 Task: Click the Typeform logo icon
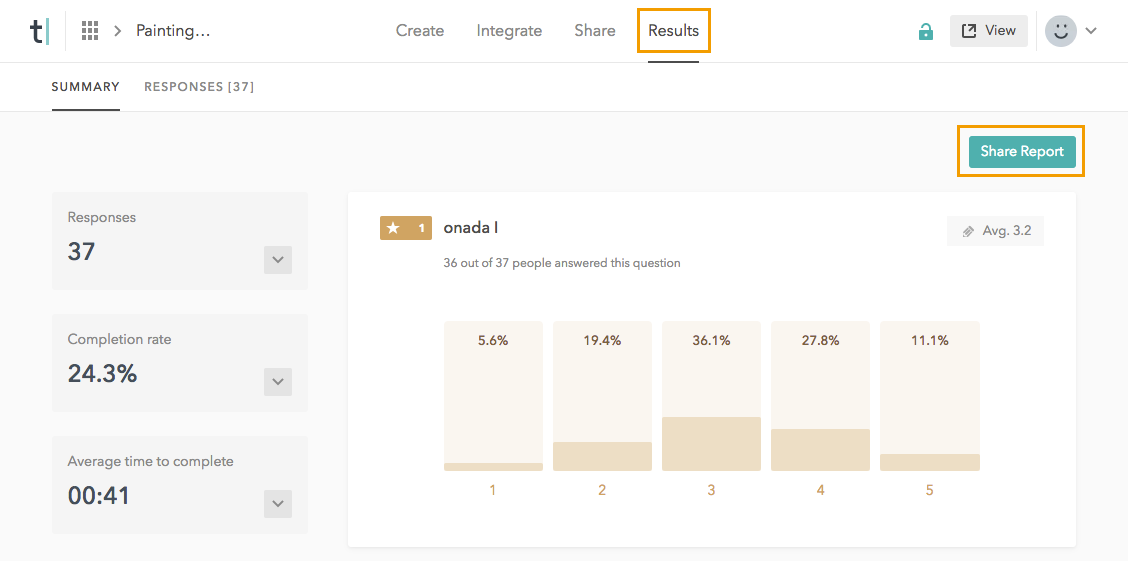pyautogui.click(x=39, y=31)
